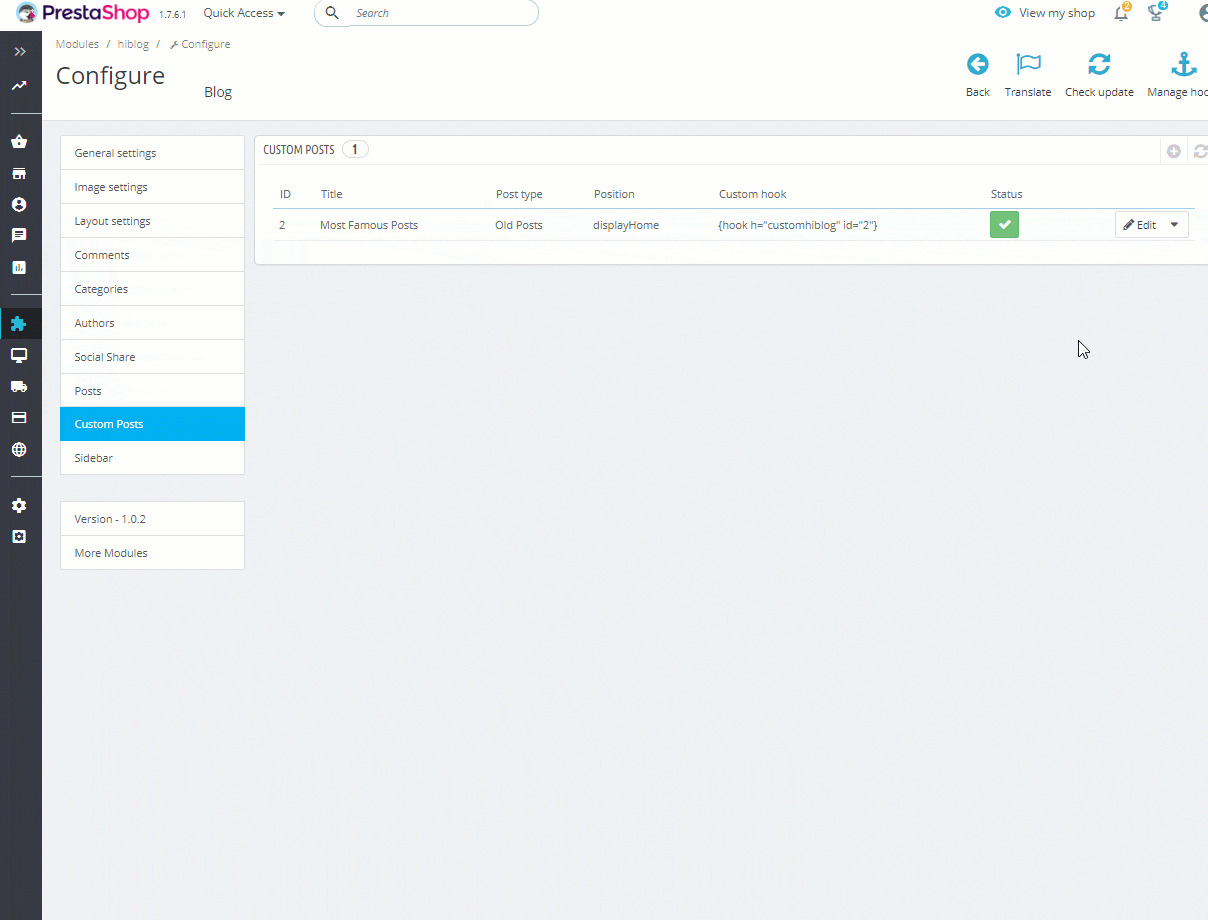Click the Version - 1.0.2 item
Screen dimensions: 1208x920
pyautogui.click(x=152, y=519)
